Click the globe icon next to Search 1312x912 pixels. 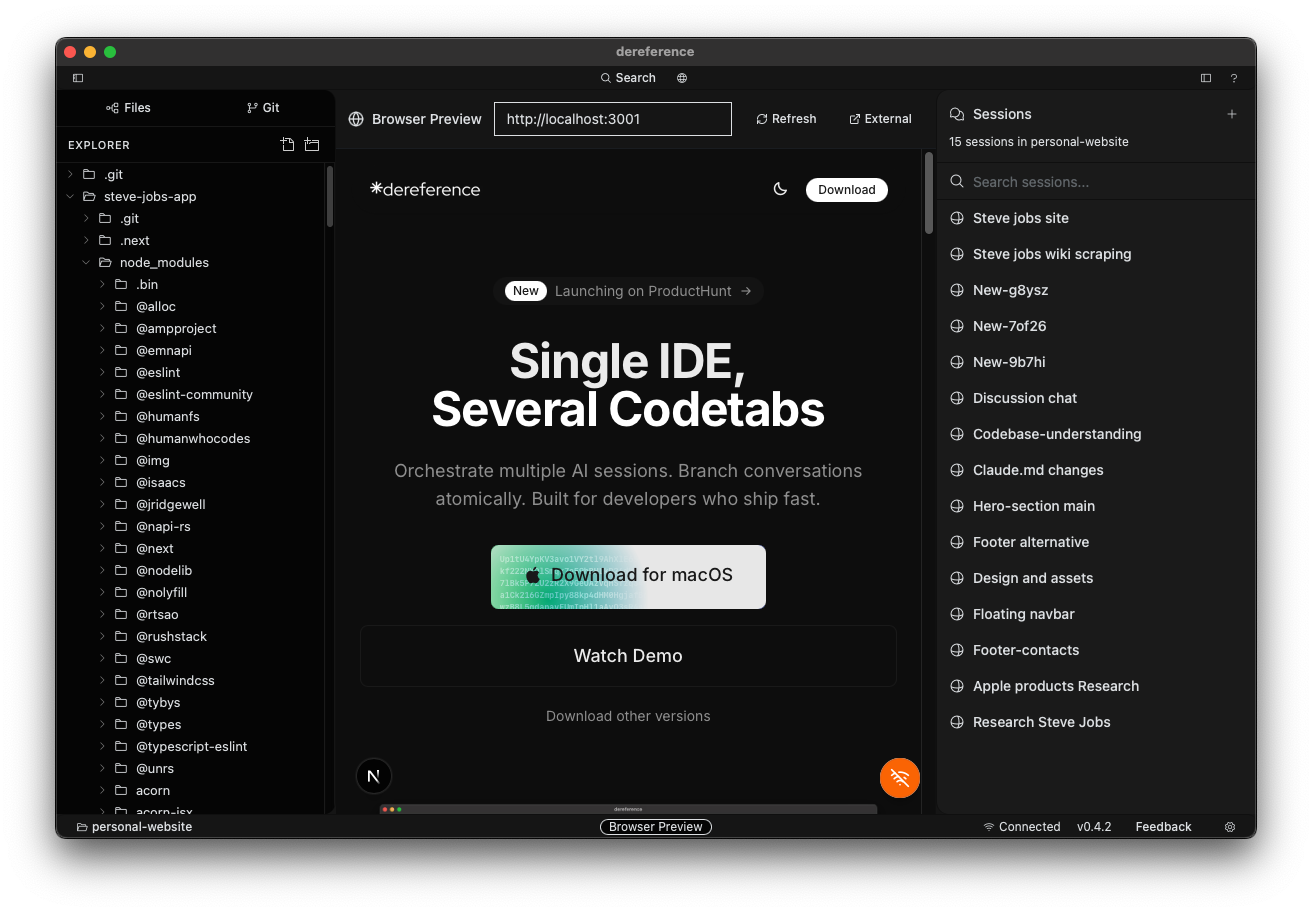[682, 78]
